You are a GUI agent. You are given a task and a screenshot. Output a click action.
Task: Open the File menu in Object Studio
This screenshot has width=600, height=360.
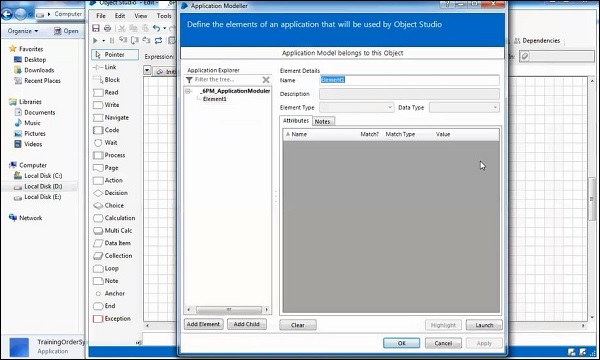101,16
